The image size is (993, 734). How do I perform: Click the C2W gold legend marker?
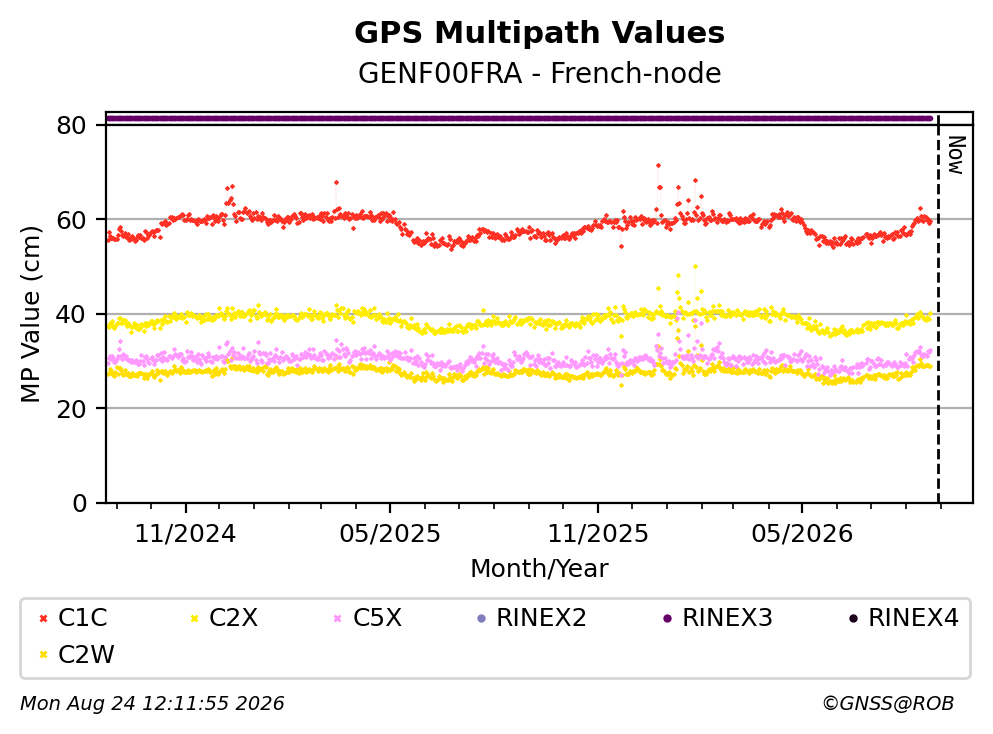[x=44, y=655]
